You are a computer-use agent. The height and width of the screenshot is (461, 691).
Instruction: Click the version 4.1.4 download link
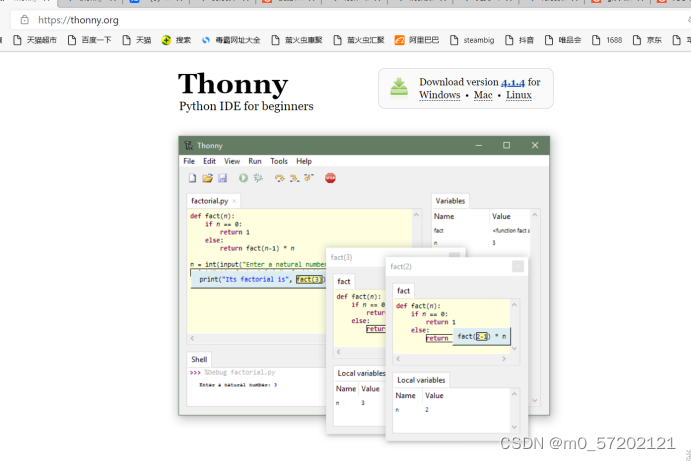click(513, 82)
